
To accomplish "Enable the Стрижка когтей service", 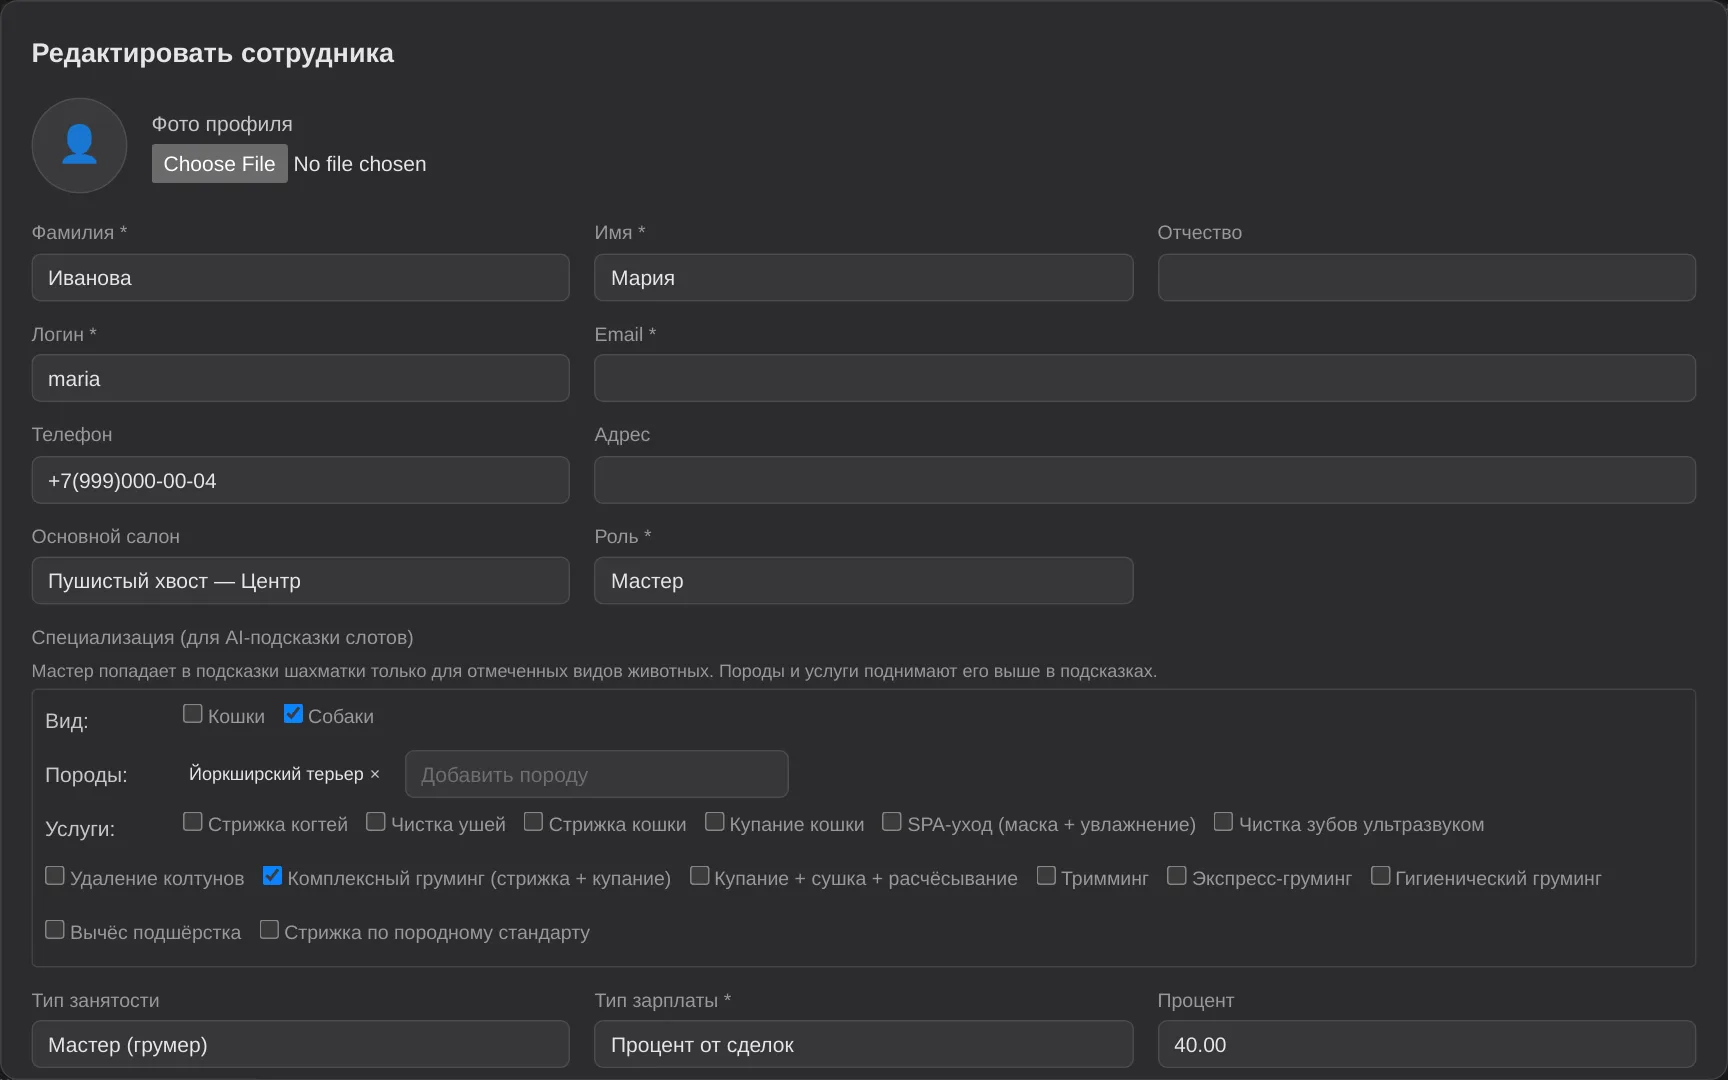I will [193, 822].
